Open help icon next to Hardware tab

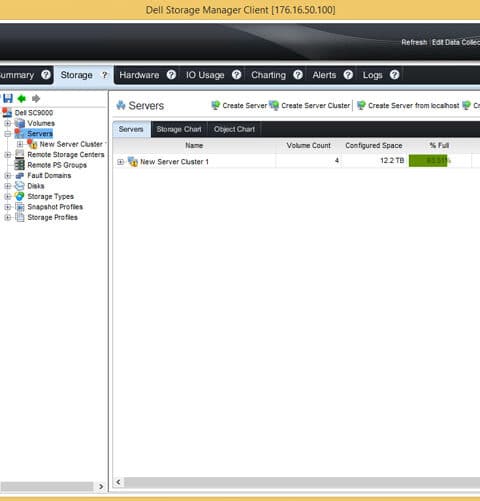pos(171,75)
